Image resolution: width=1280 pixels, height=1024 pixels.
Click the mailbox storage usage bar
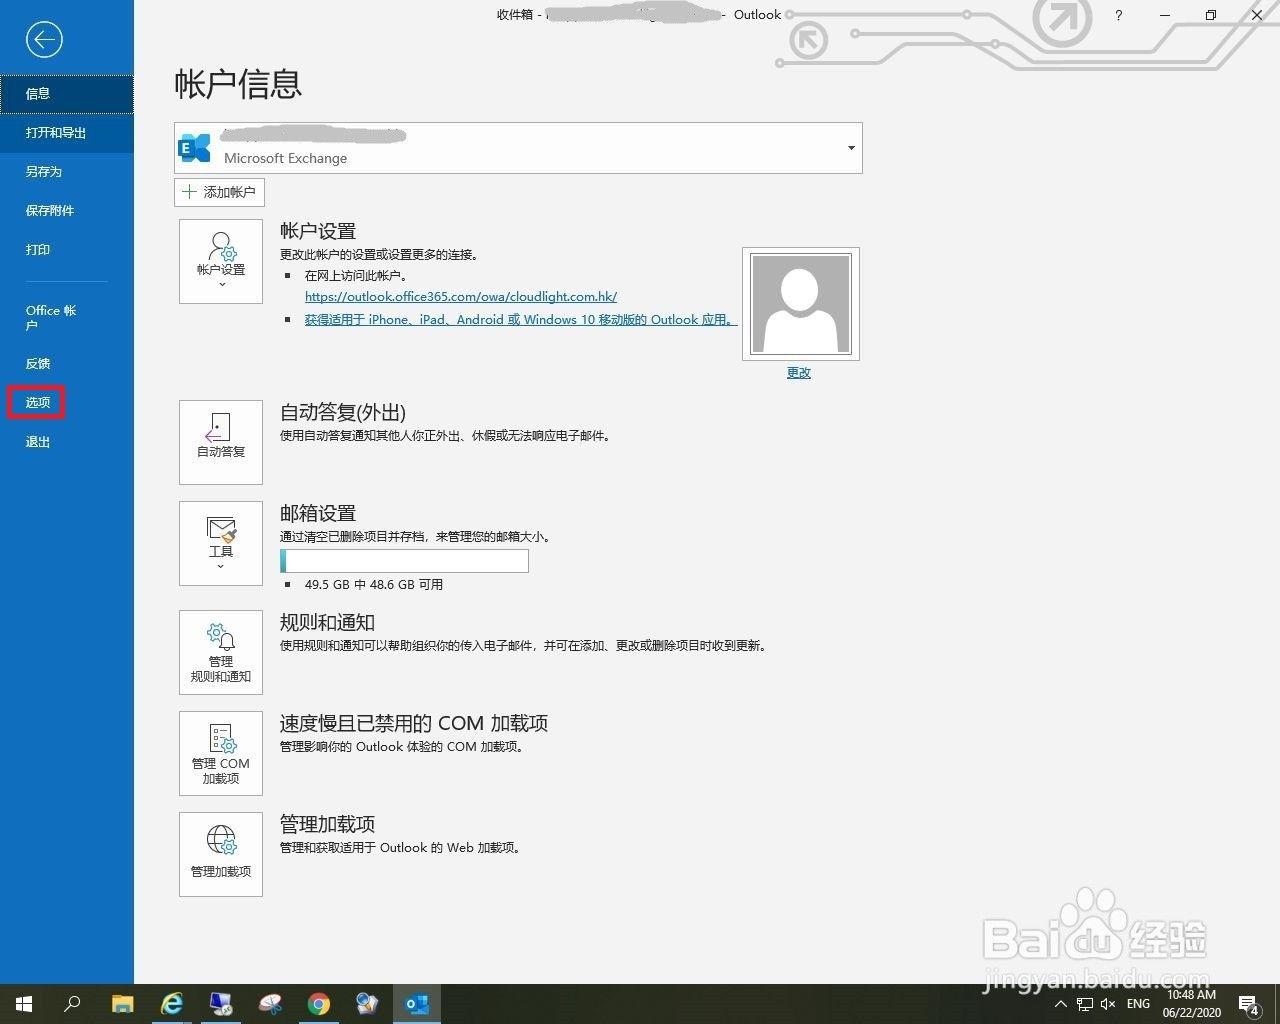coord(404,561)
